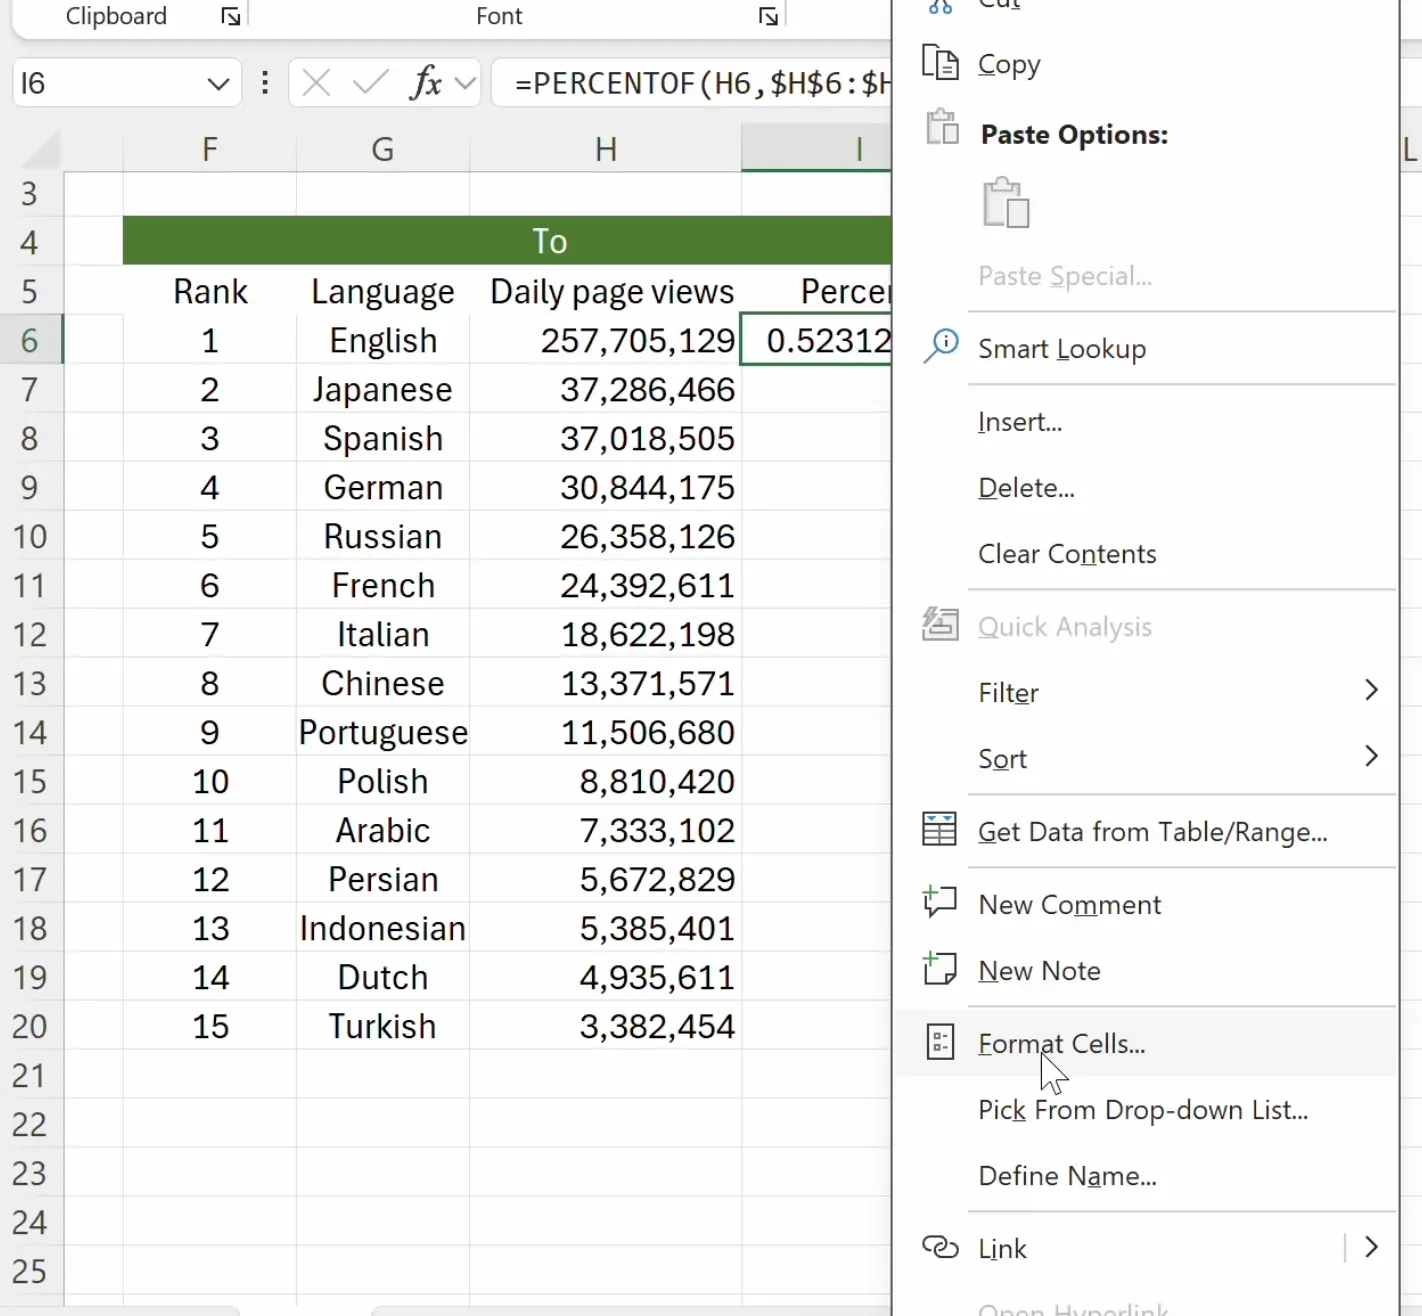Select the cell containing English
The image size is (1422, 1316).
(382, 339)
